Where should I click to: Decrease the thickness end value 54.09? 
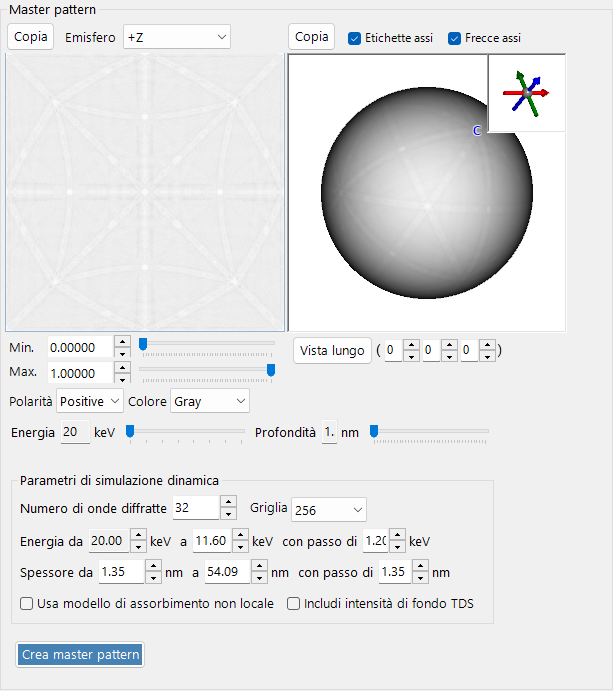(x=260, y=578)
